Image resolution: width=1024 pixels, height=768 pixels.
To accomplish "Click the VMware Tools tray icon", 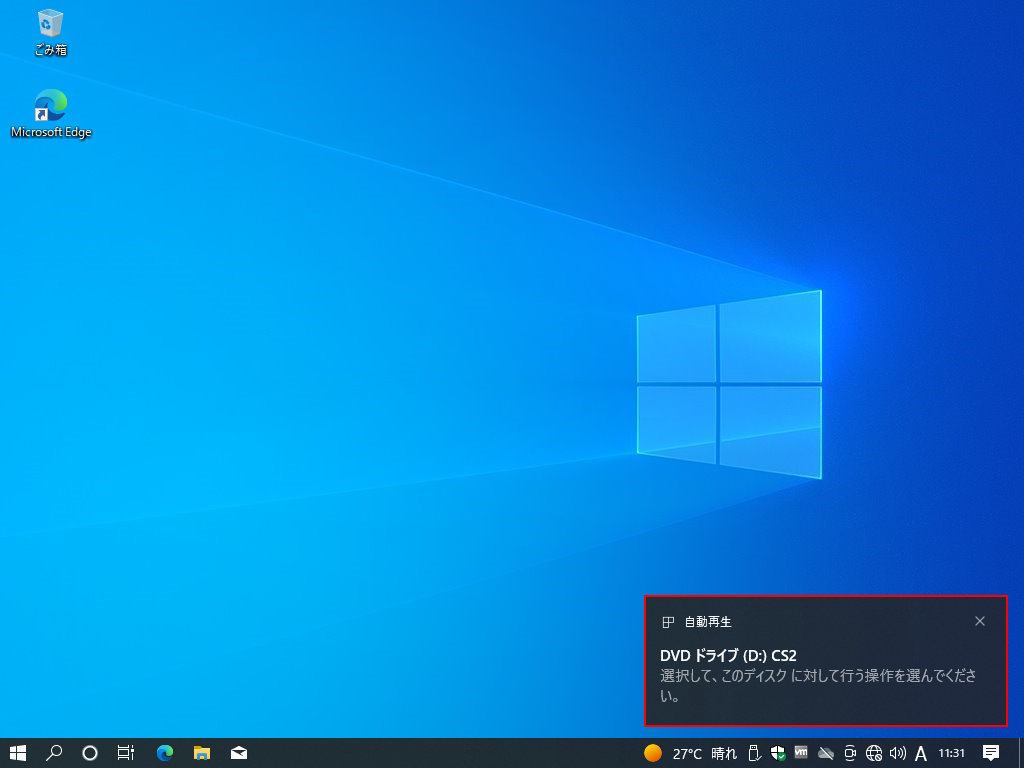I will [801, 752].
